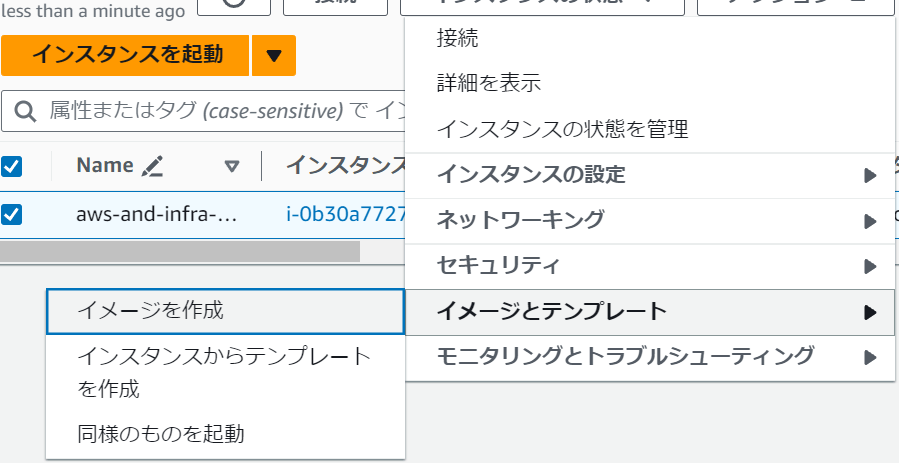Viewport: 899px width, 463px height.
Task: Expand the セキュリティ submenu
Action: tap(650, 266)
